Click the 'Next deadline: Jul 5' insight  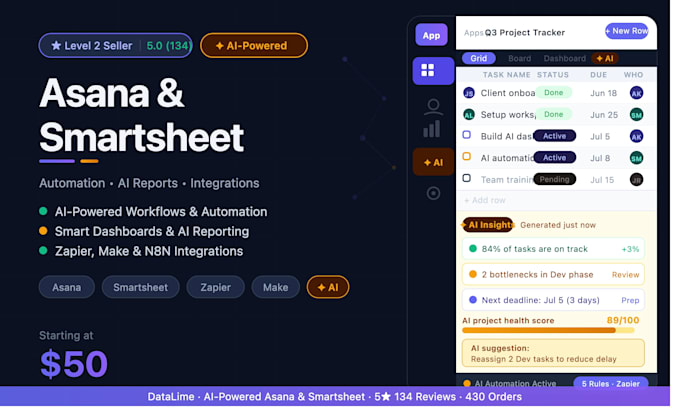pos(553,300)
